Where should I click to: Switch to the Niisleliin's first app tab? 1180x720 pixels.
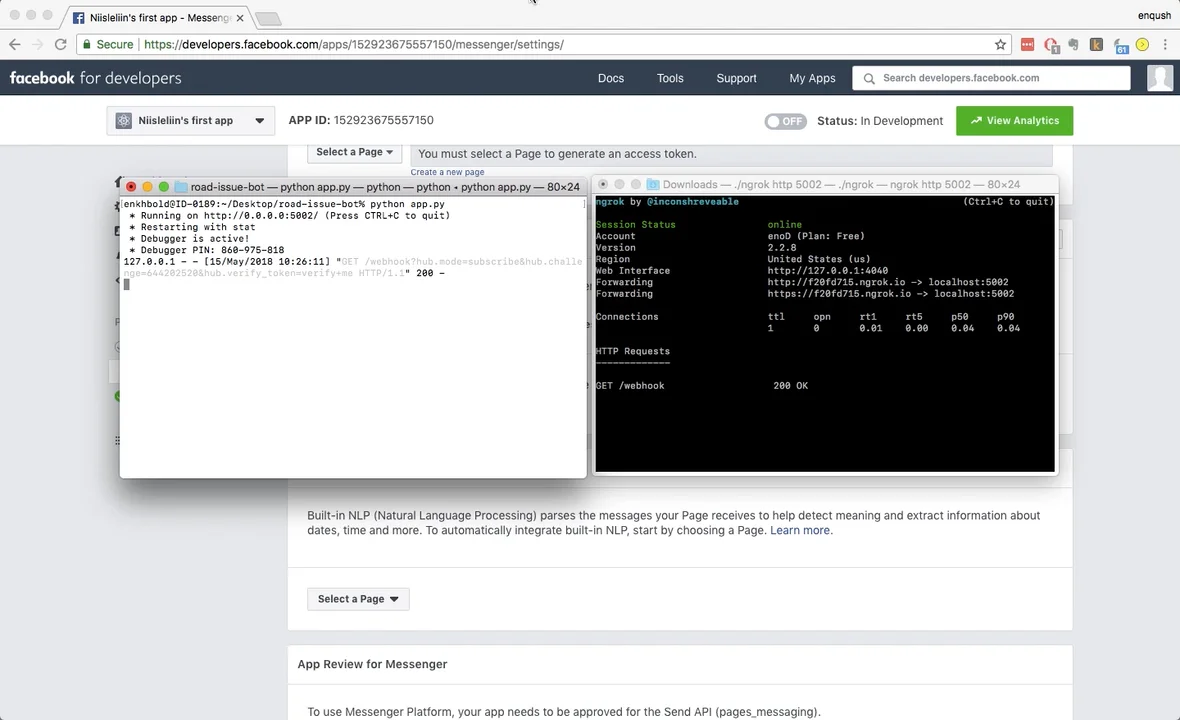pyautogui.click(x=158, y=17)
